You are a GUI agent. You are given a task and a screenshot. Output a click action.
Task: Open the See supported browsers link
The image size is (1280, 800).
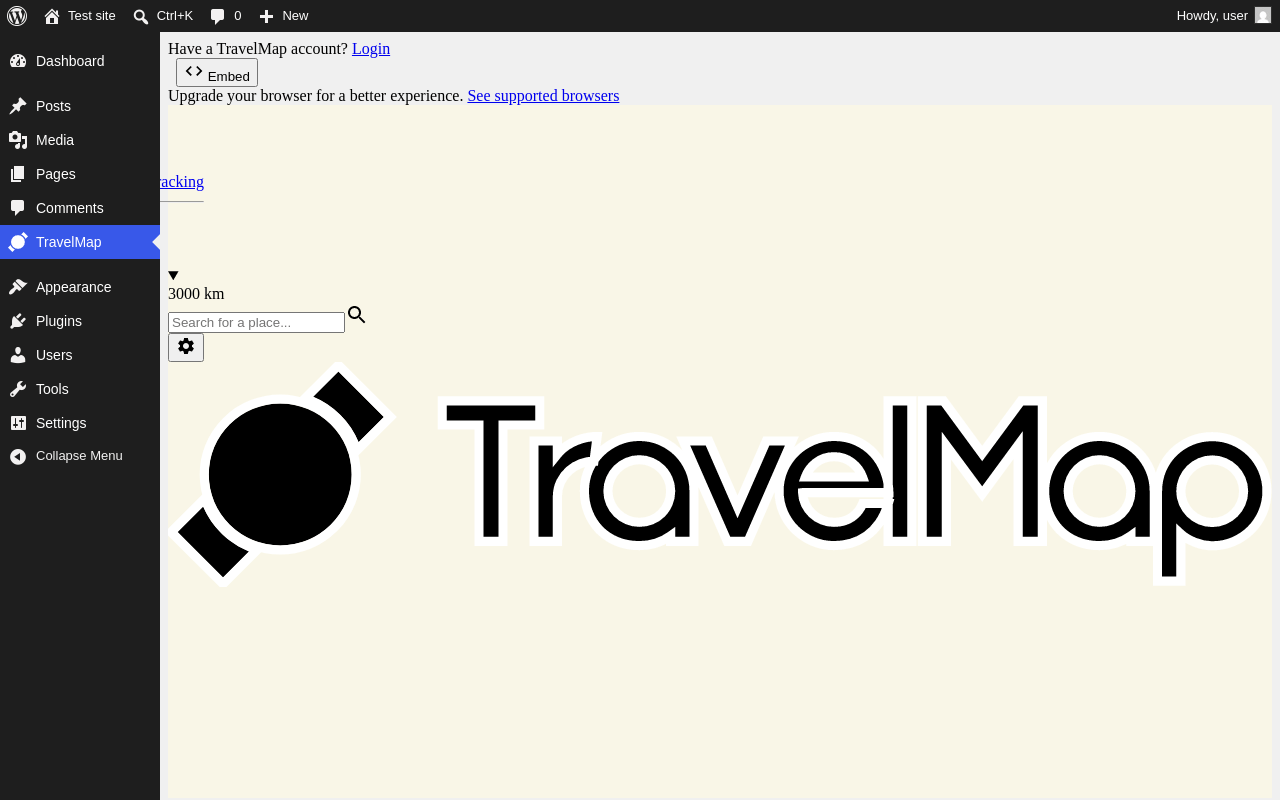(543, 96)
